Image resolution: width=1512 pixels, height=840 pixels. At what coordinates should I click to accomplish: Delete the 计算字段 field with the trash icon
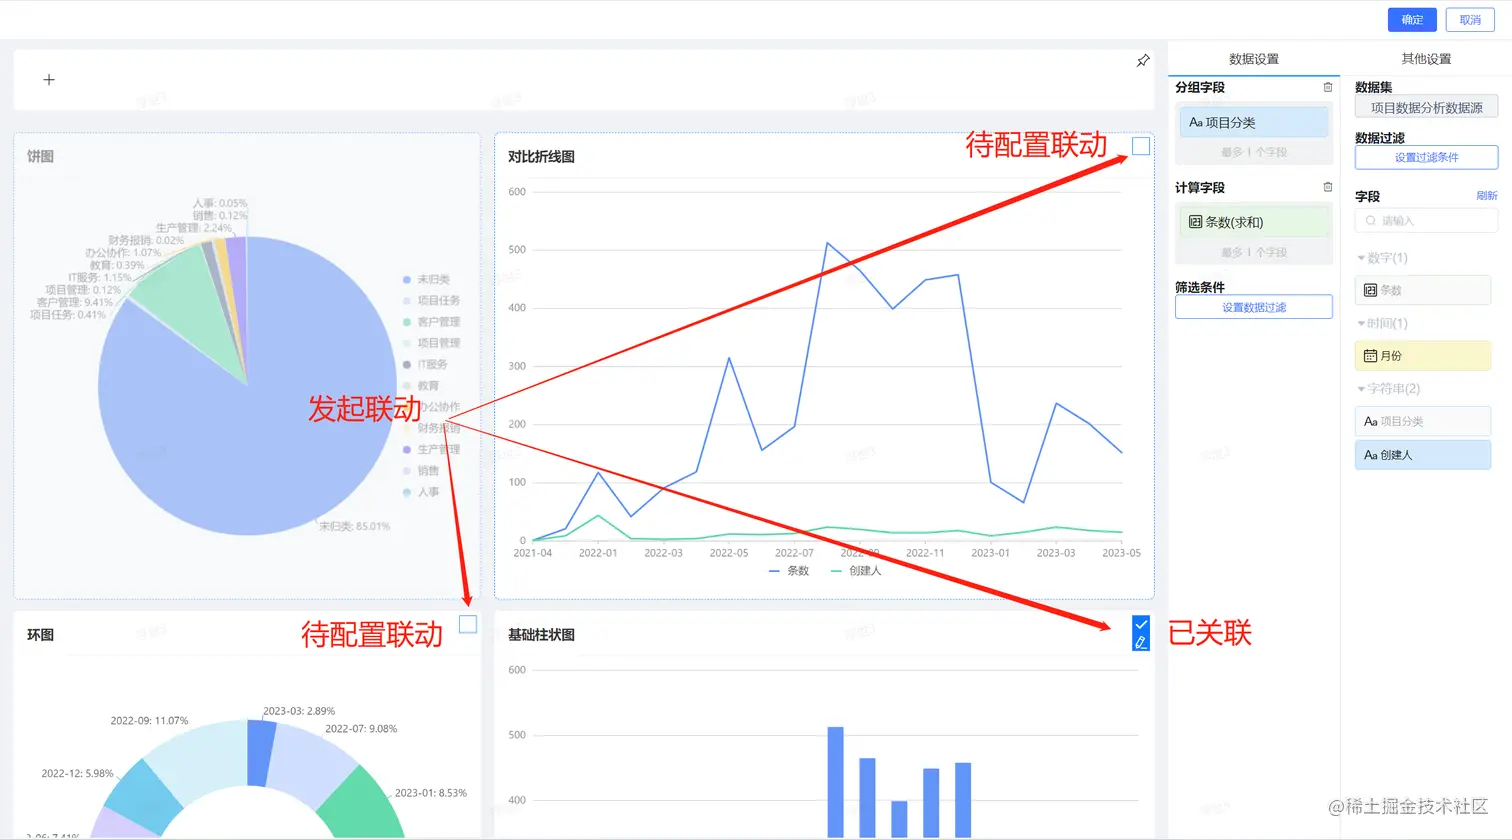(1328, 187)
